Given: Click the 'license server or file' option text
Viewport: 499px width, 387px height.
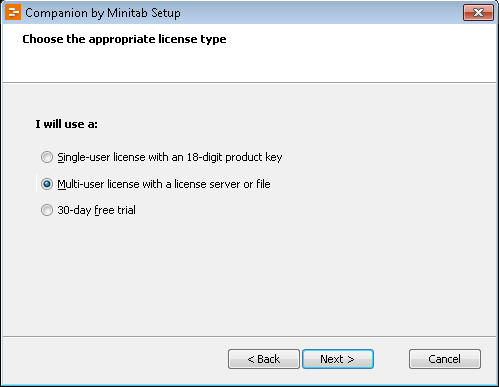Looking at the screenshot, I should [x=222, y=184].
